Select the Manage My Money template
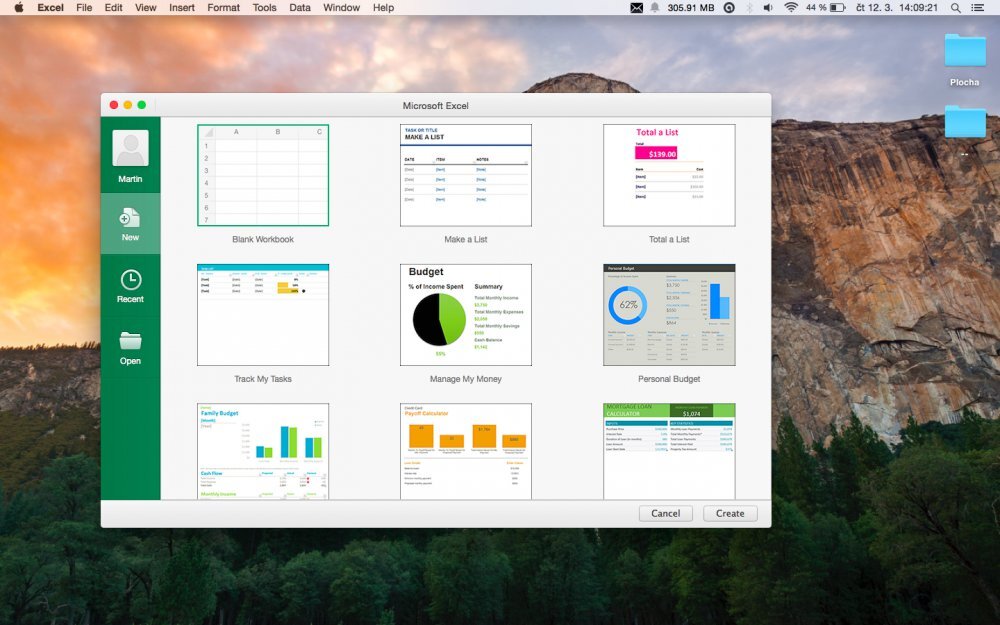 coord(466,313)
